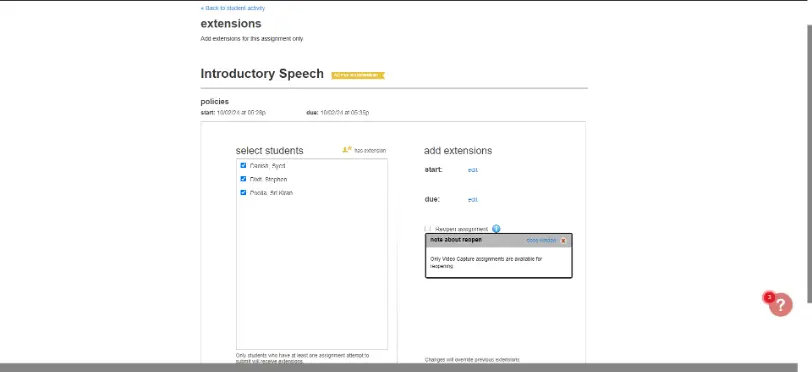The image size is (812, 372).
Task: Close note popup with red X icon
Action: coord(563,240)
